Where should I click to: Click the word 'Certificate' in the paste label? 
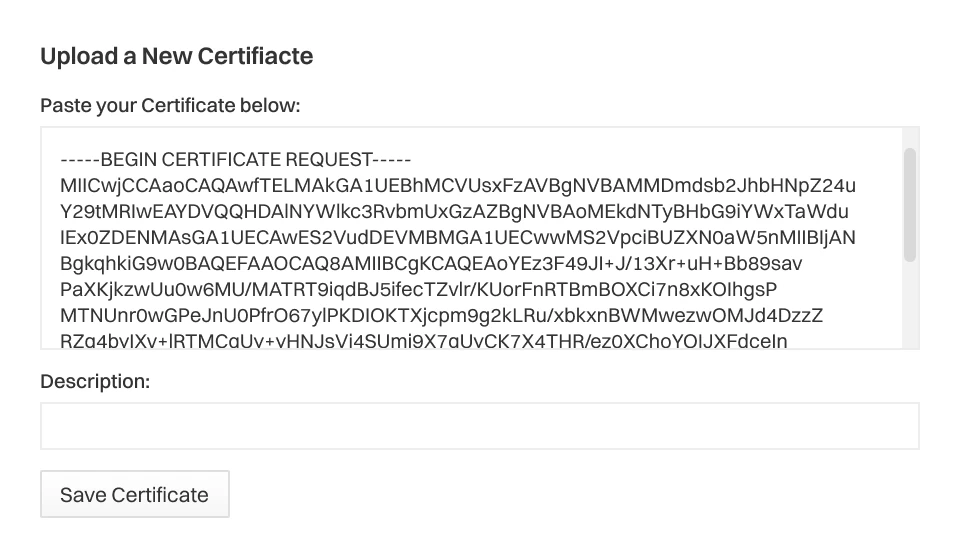click(187, 105)
